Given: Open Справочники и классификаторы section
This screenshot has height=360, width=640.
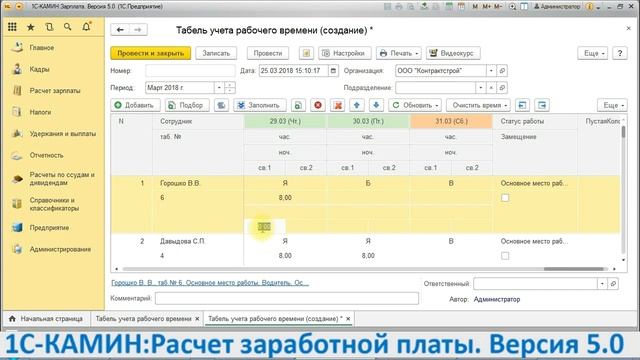Looking at the screenshot, I should pyautogui.click(x=53, y=204).
